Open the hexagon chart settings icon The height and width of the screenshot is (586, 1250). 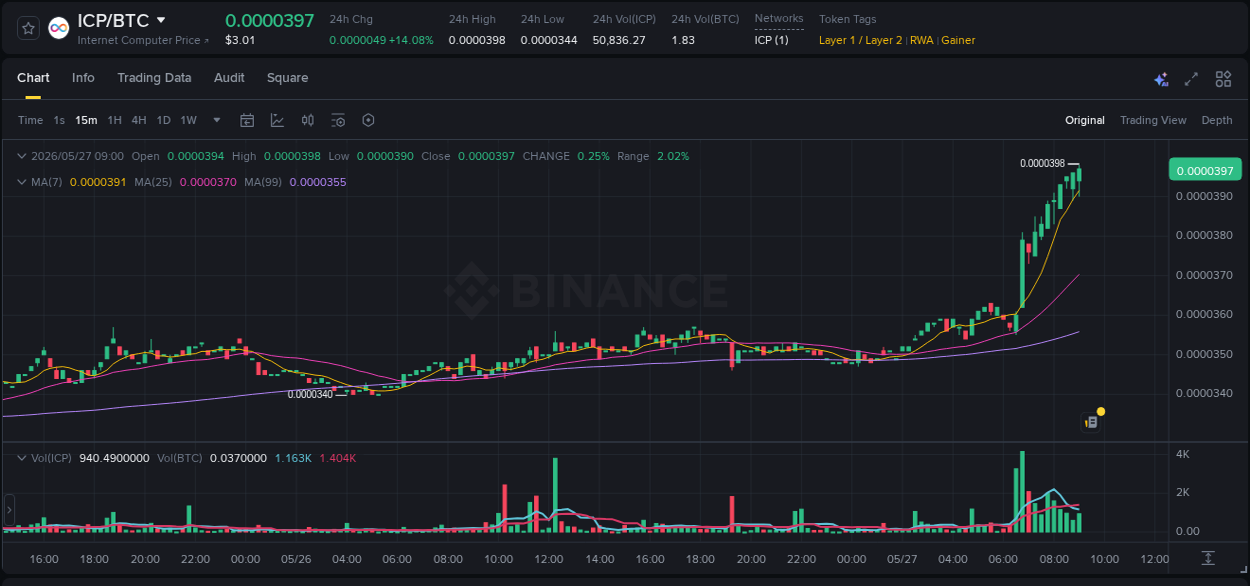point(368,120)
